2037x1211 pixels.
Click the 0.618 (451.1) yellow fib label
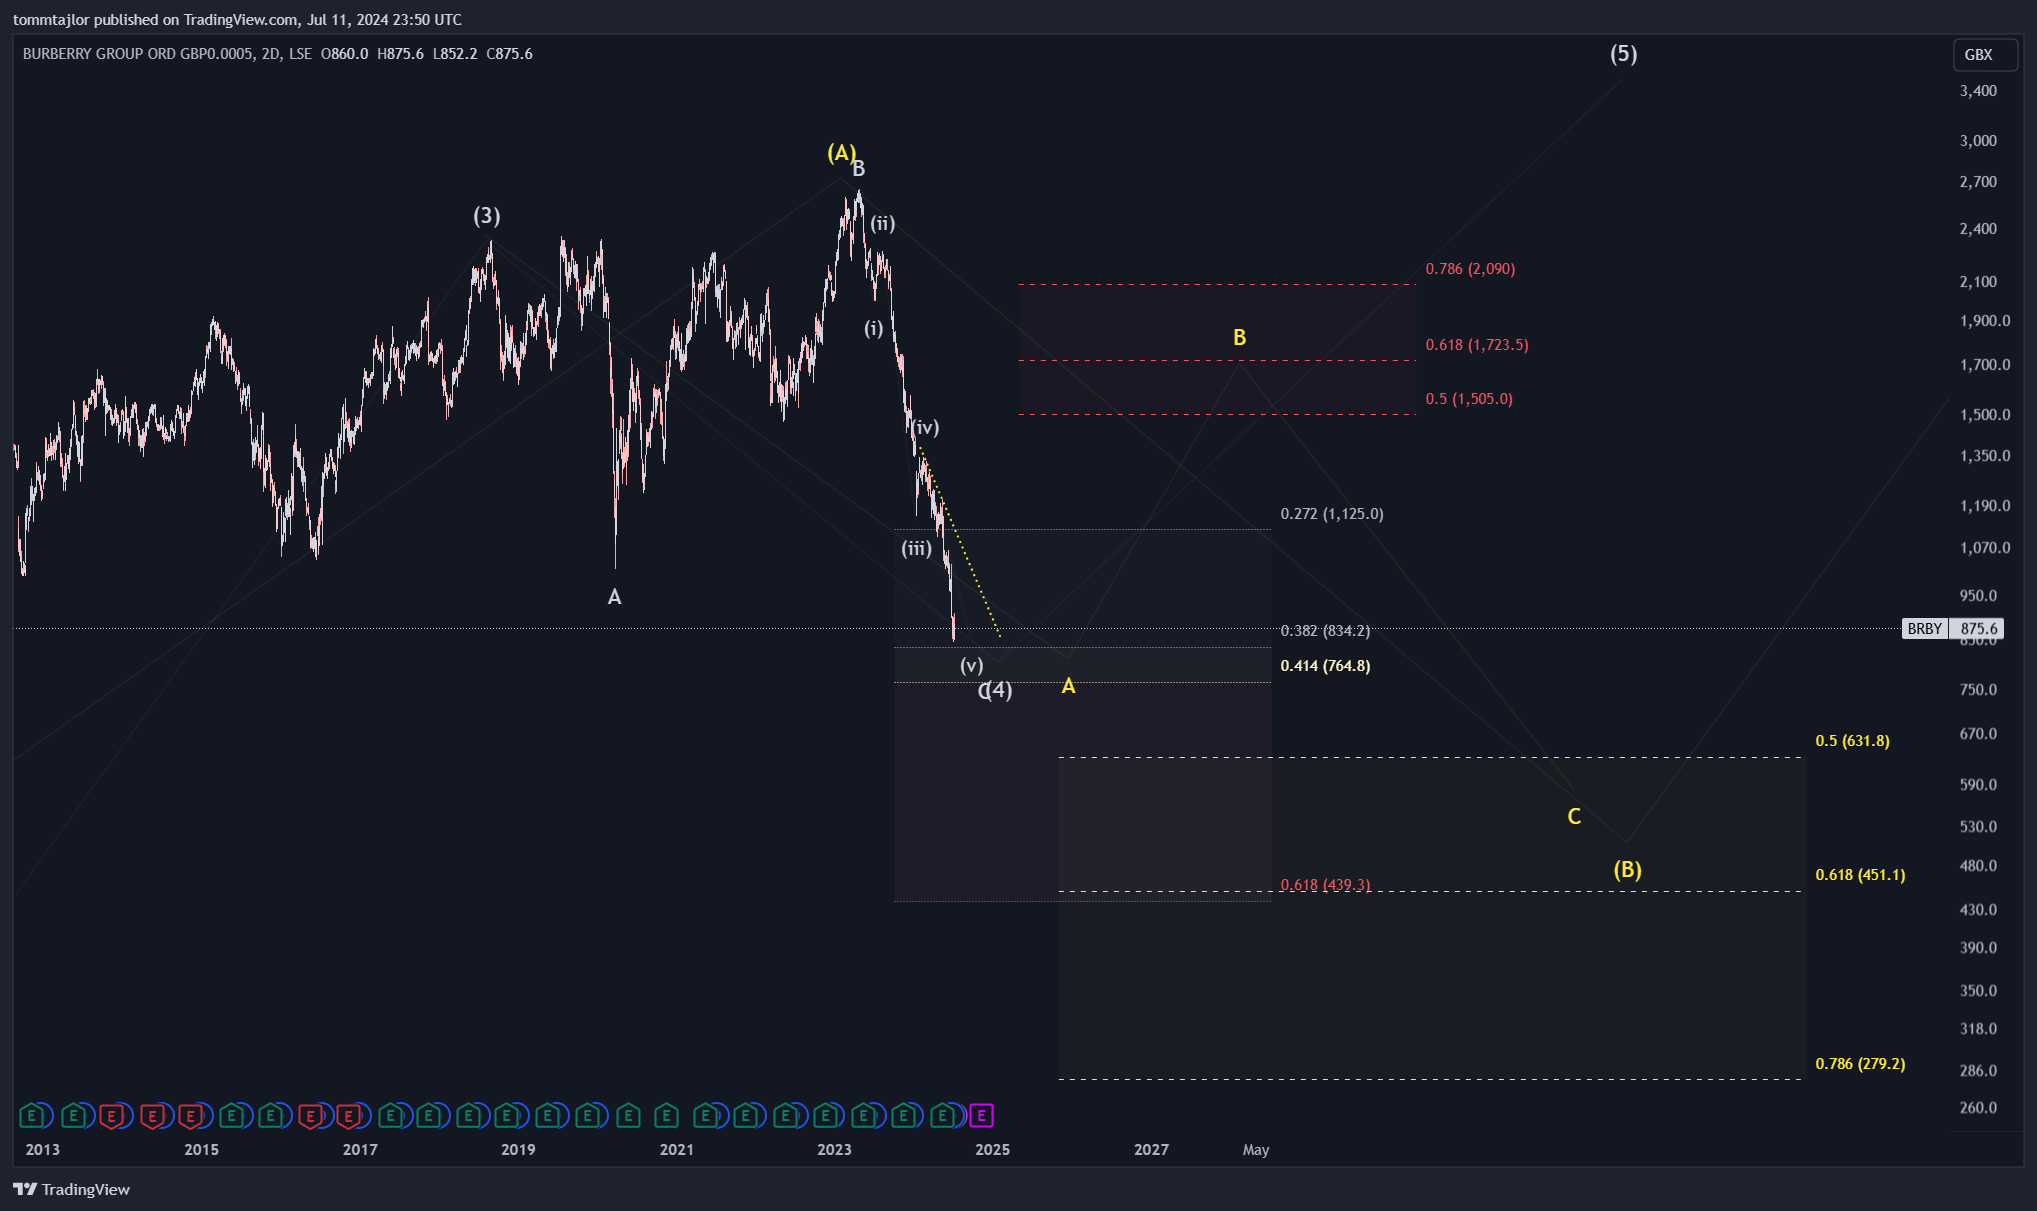pos(1860,875)
